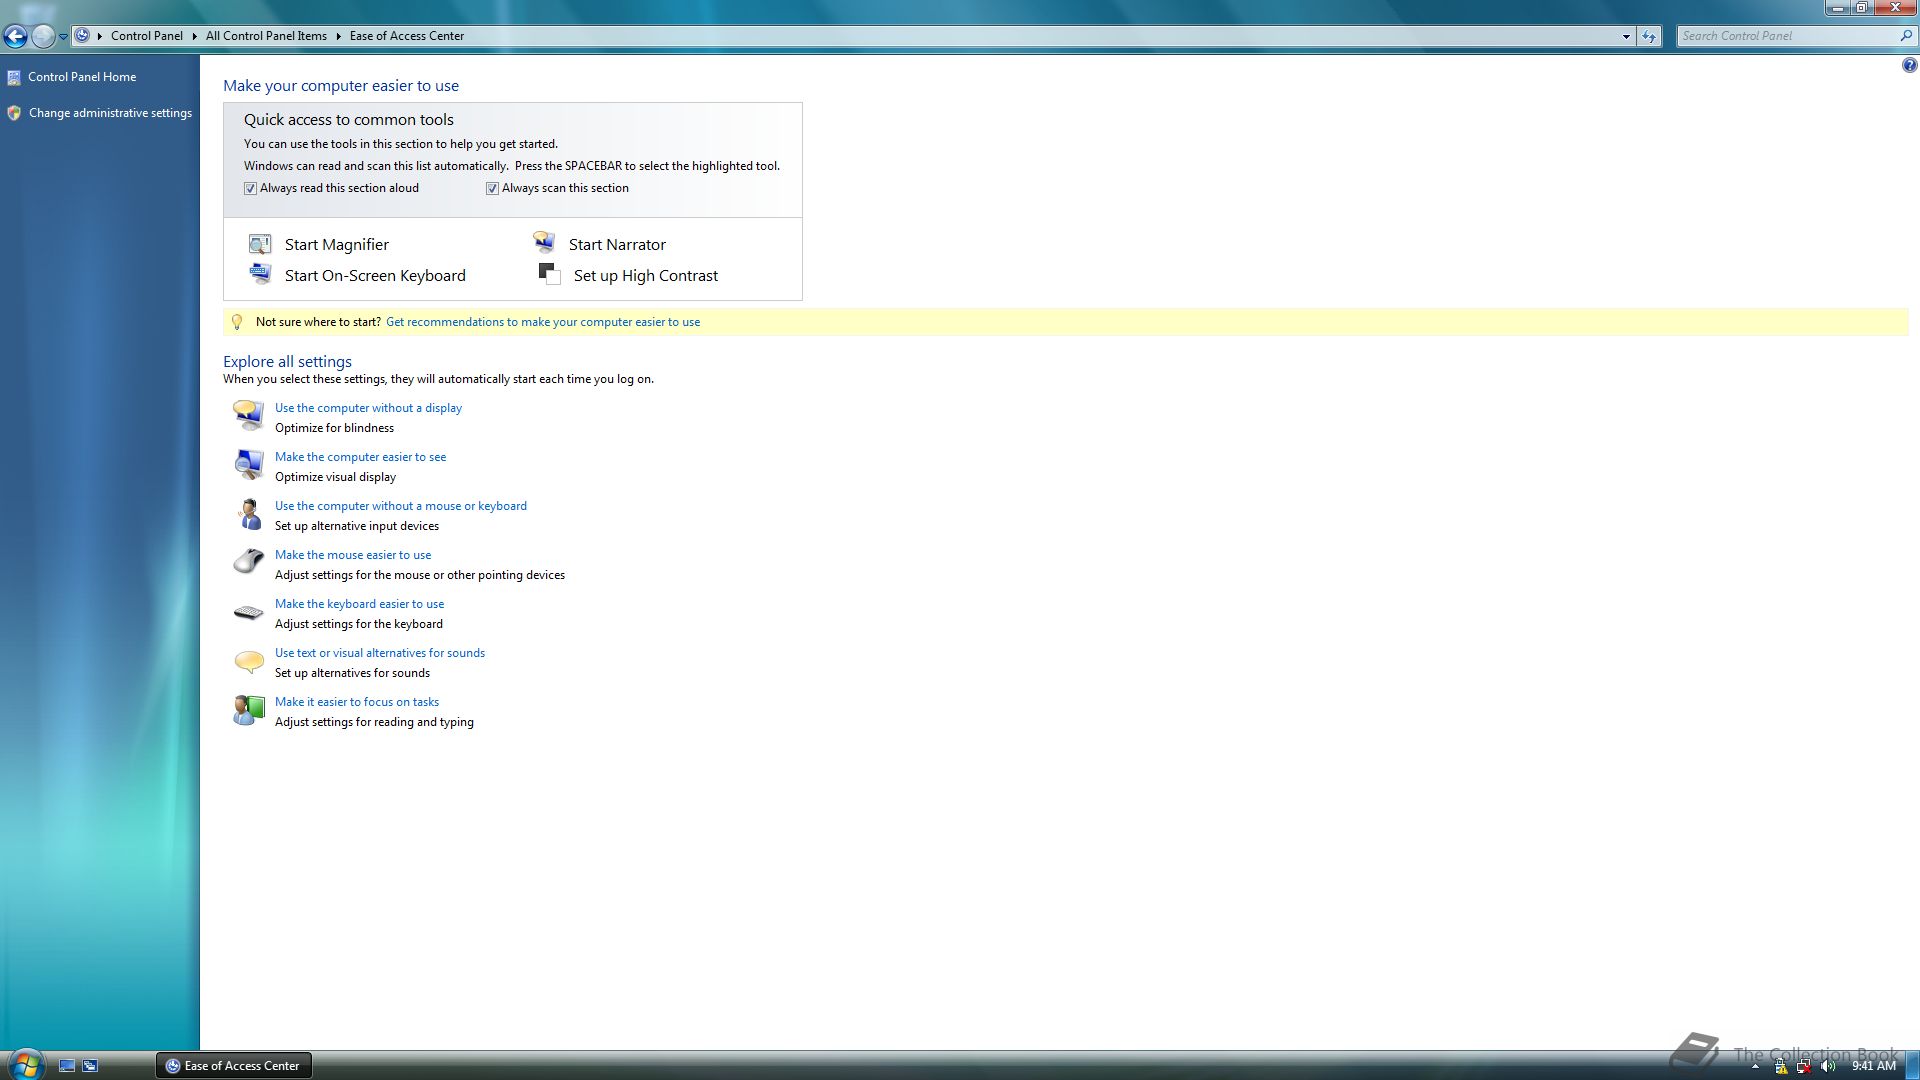
Task: Click Ease of Access Center taskbar button
Action: coord(234,1066)
